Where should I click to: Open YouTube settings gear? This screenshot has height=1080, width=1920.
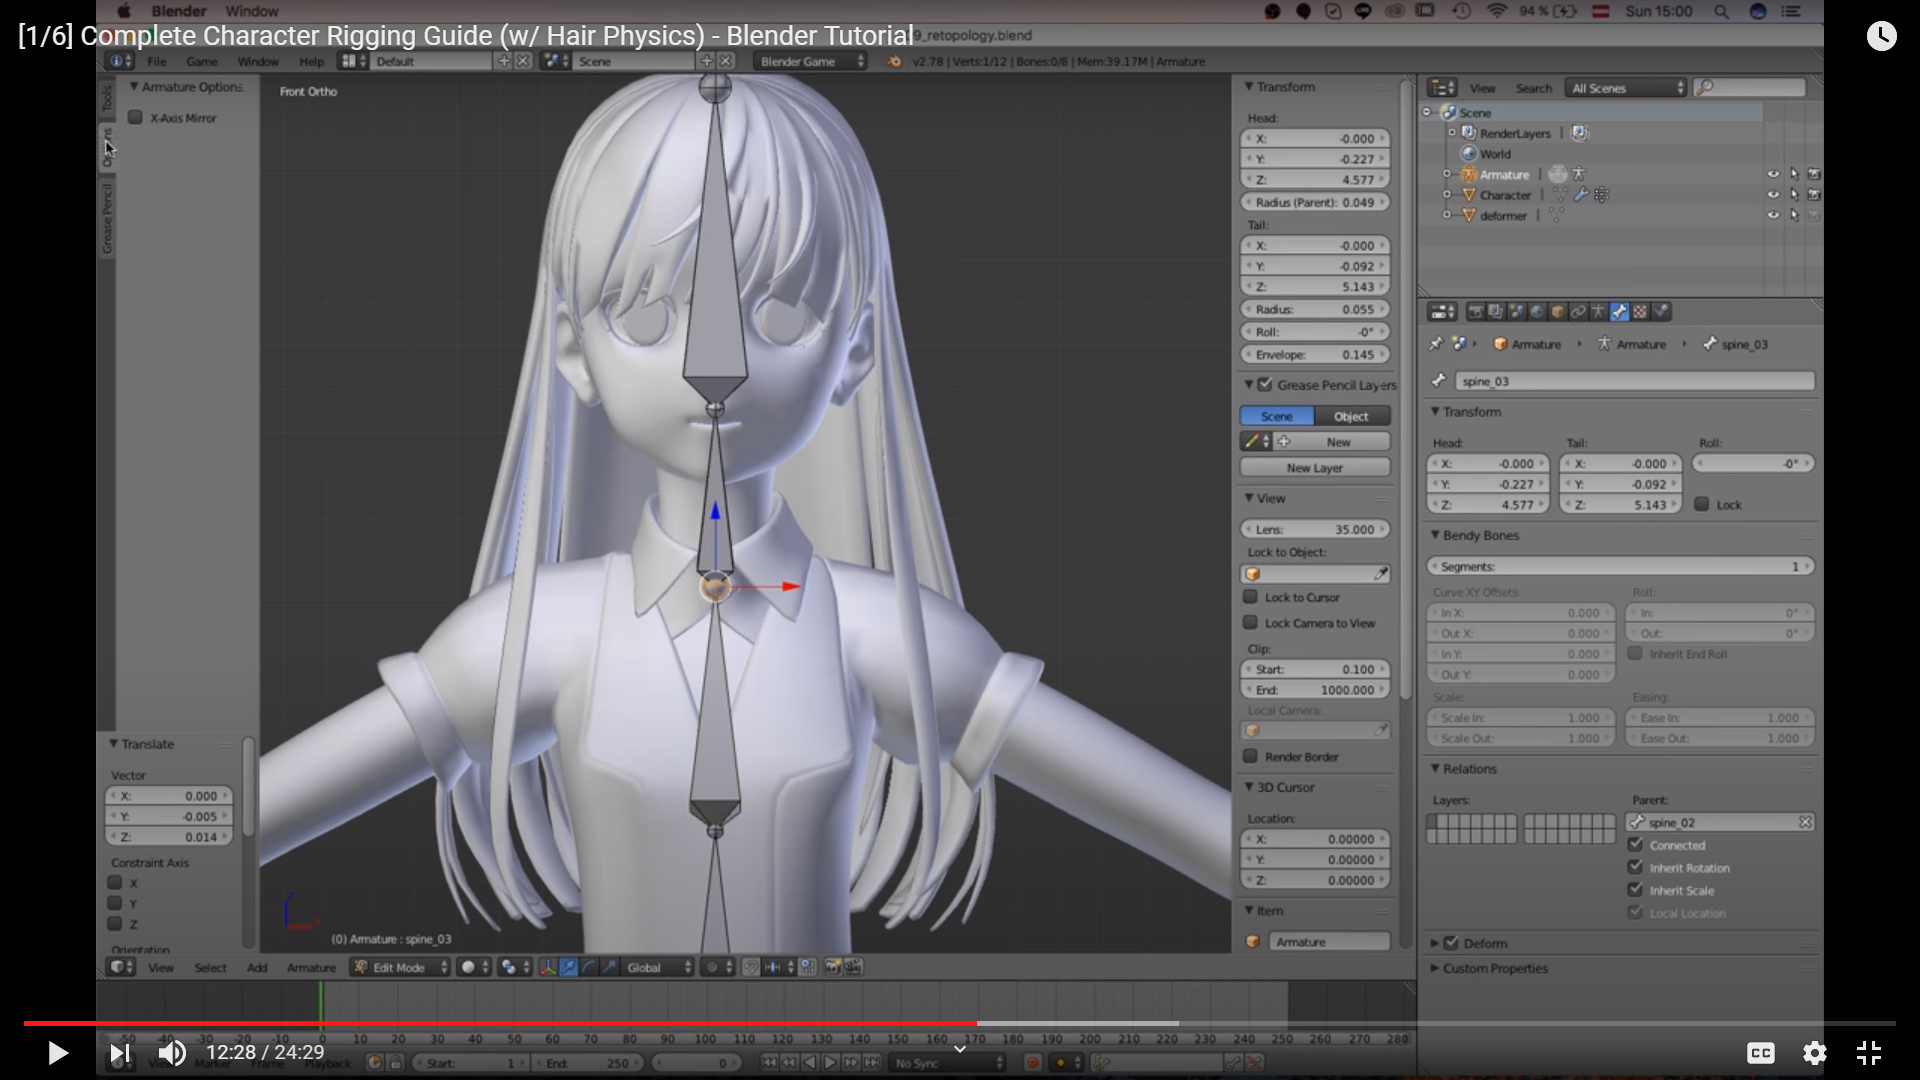pyautogui.click(x=1815, y=1053)
